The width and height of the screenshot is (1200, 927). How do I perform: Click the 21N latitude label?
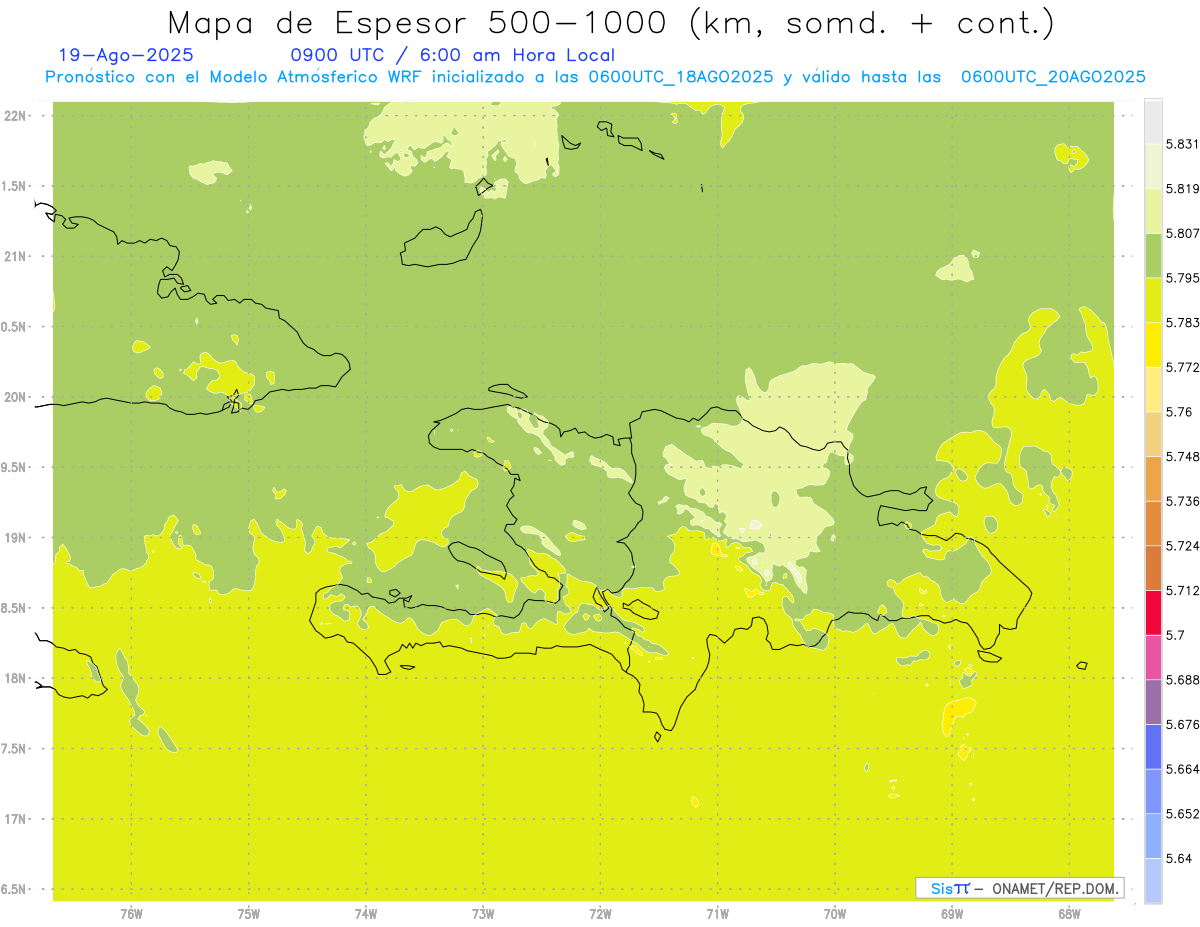(x=17, y=256)
